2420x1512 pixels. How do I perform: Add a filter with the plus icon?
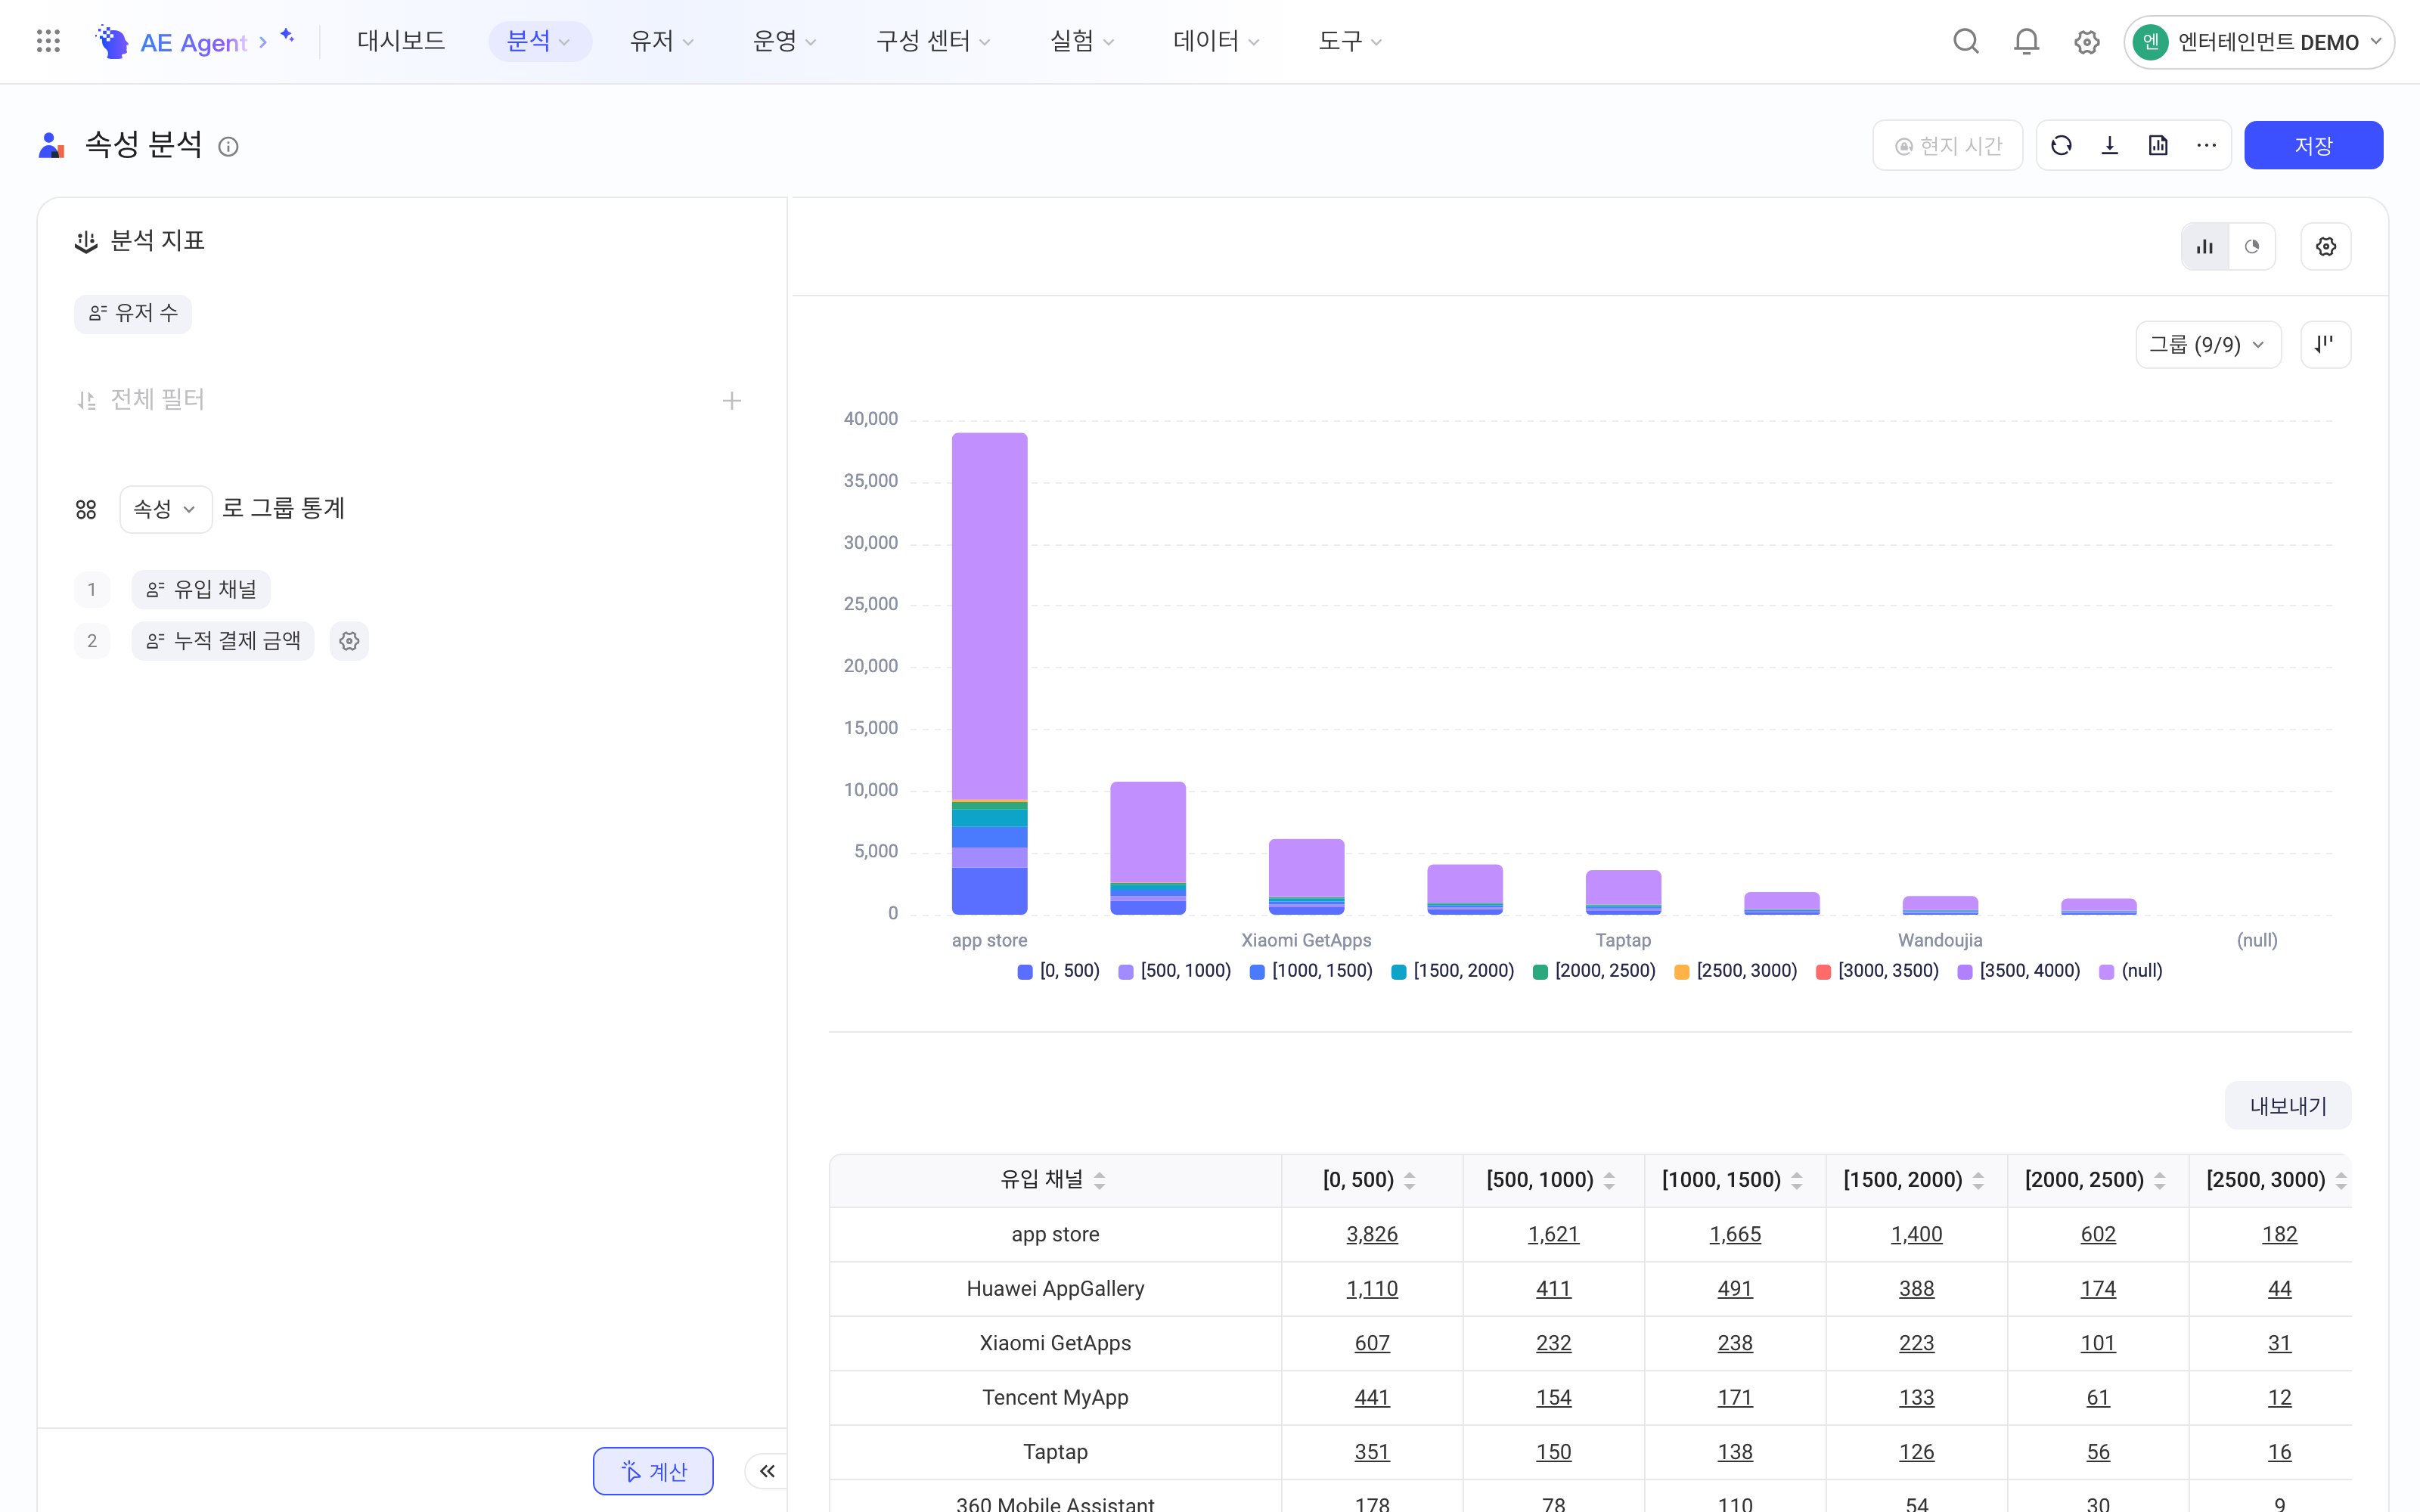(x=732, y=401)
